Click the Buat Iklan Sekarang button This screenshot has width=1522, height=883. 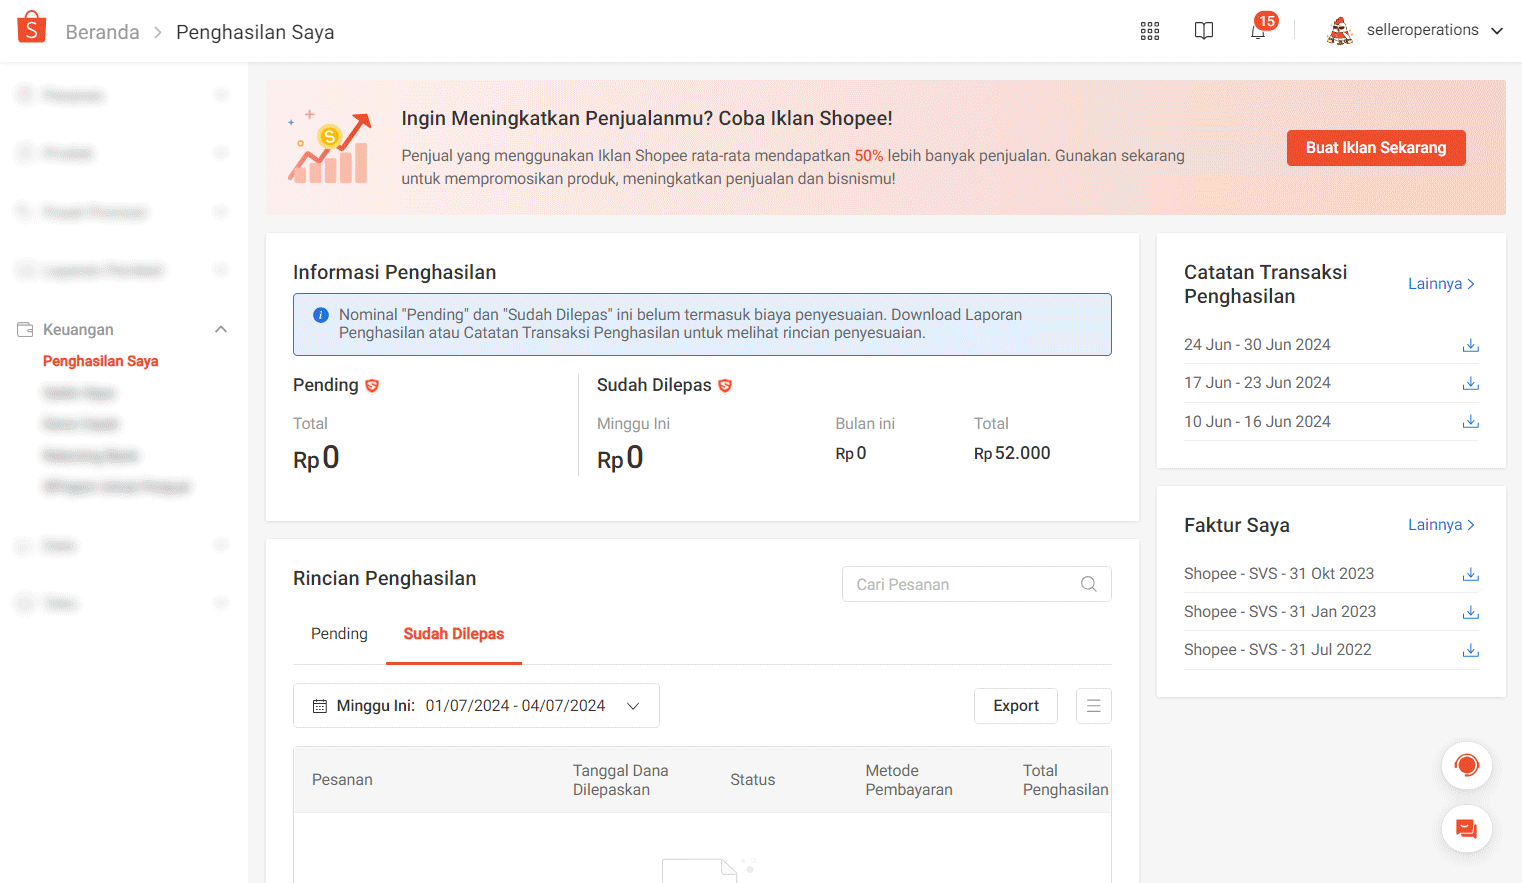[1375, 148]
